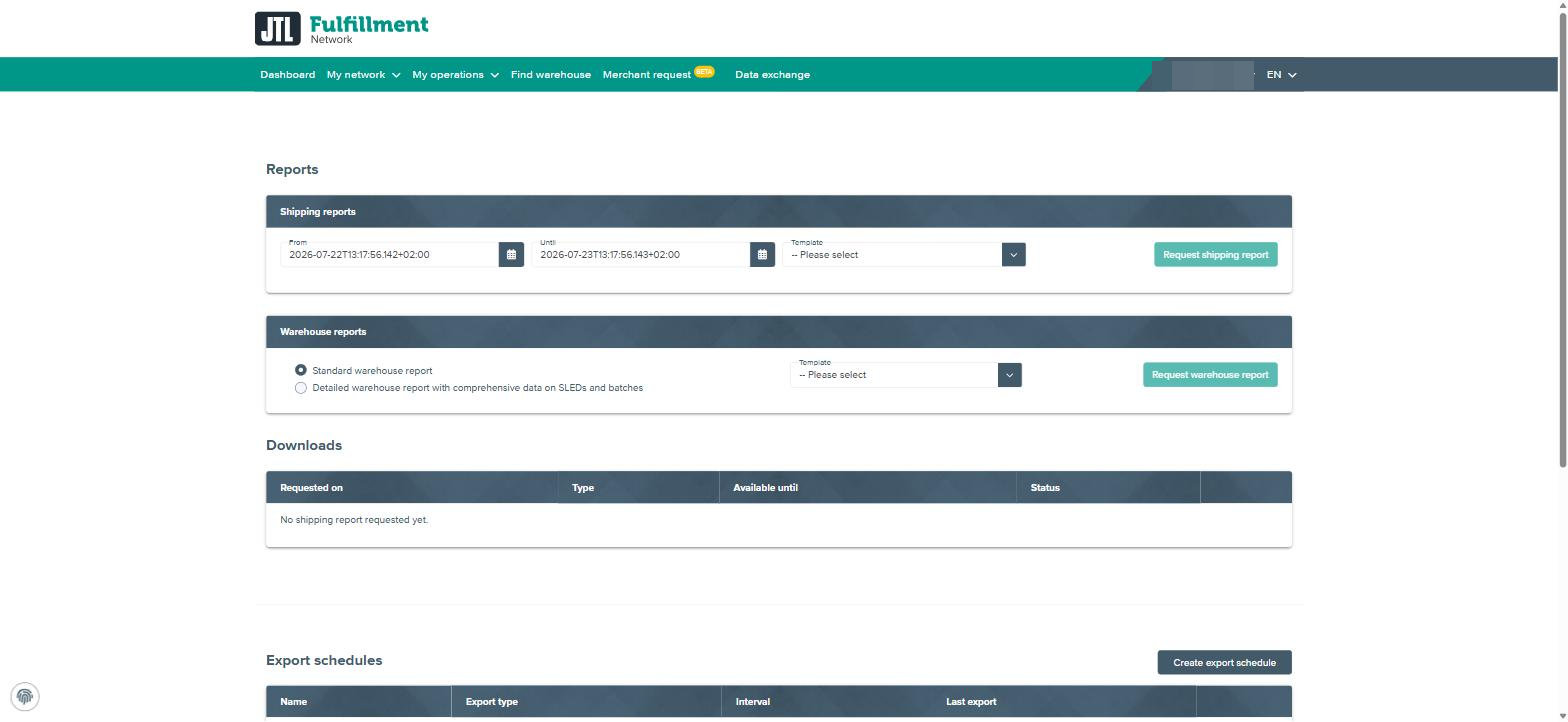Open the My network menu
The height and width of the screenshot is (722, 1568).
point(363,75)
